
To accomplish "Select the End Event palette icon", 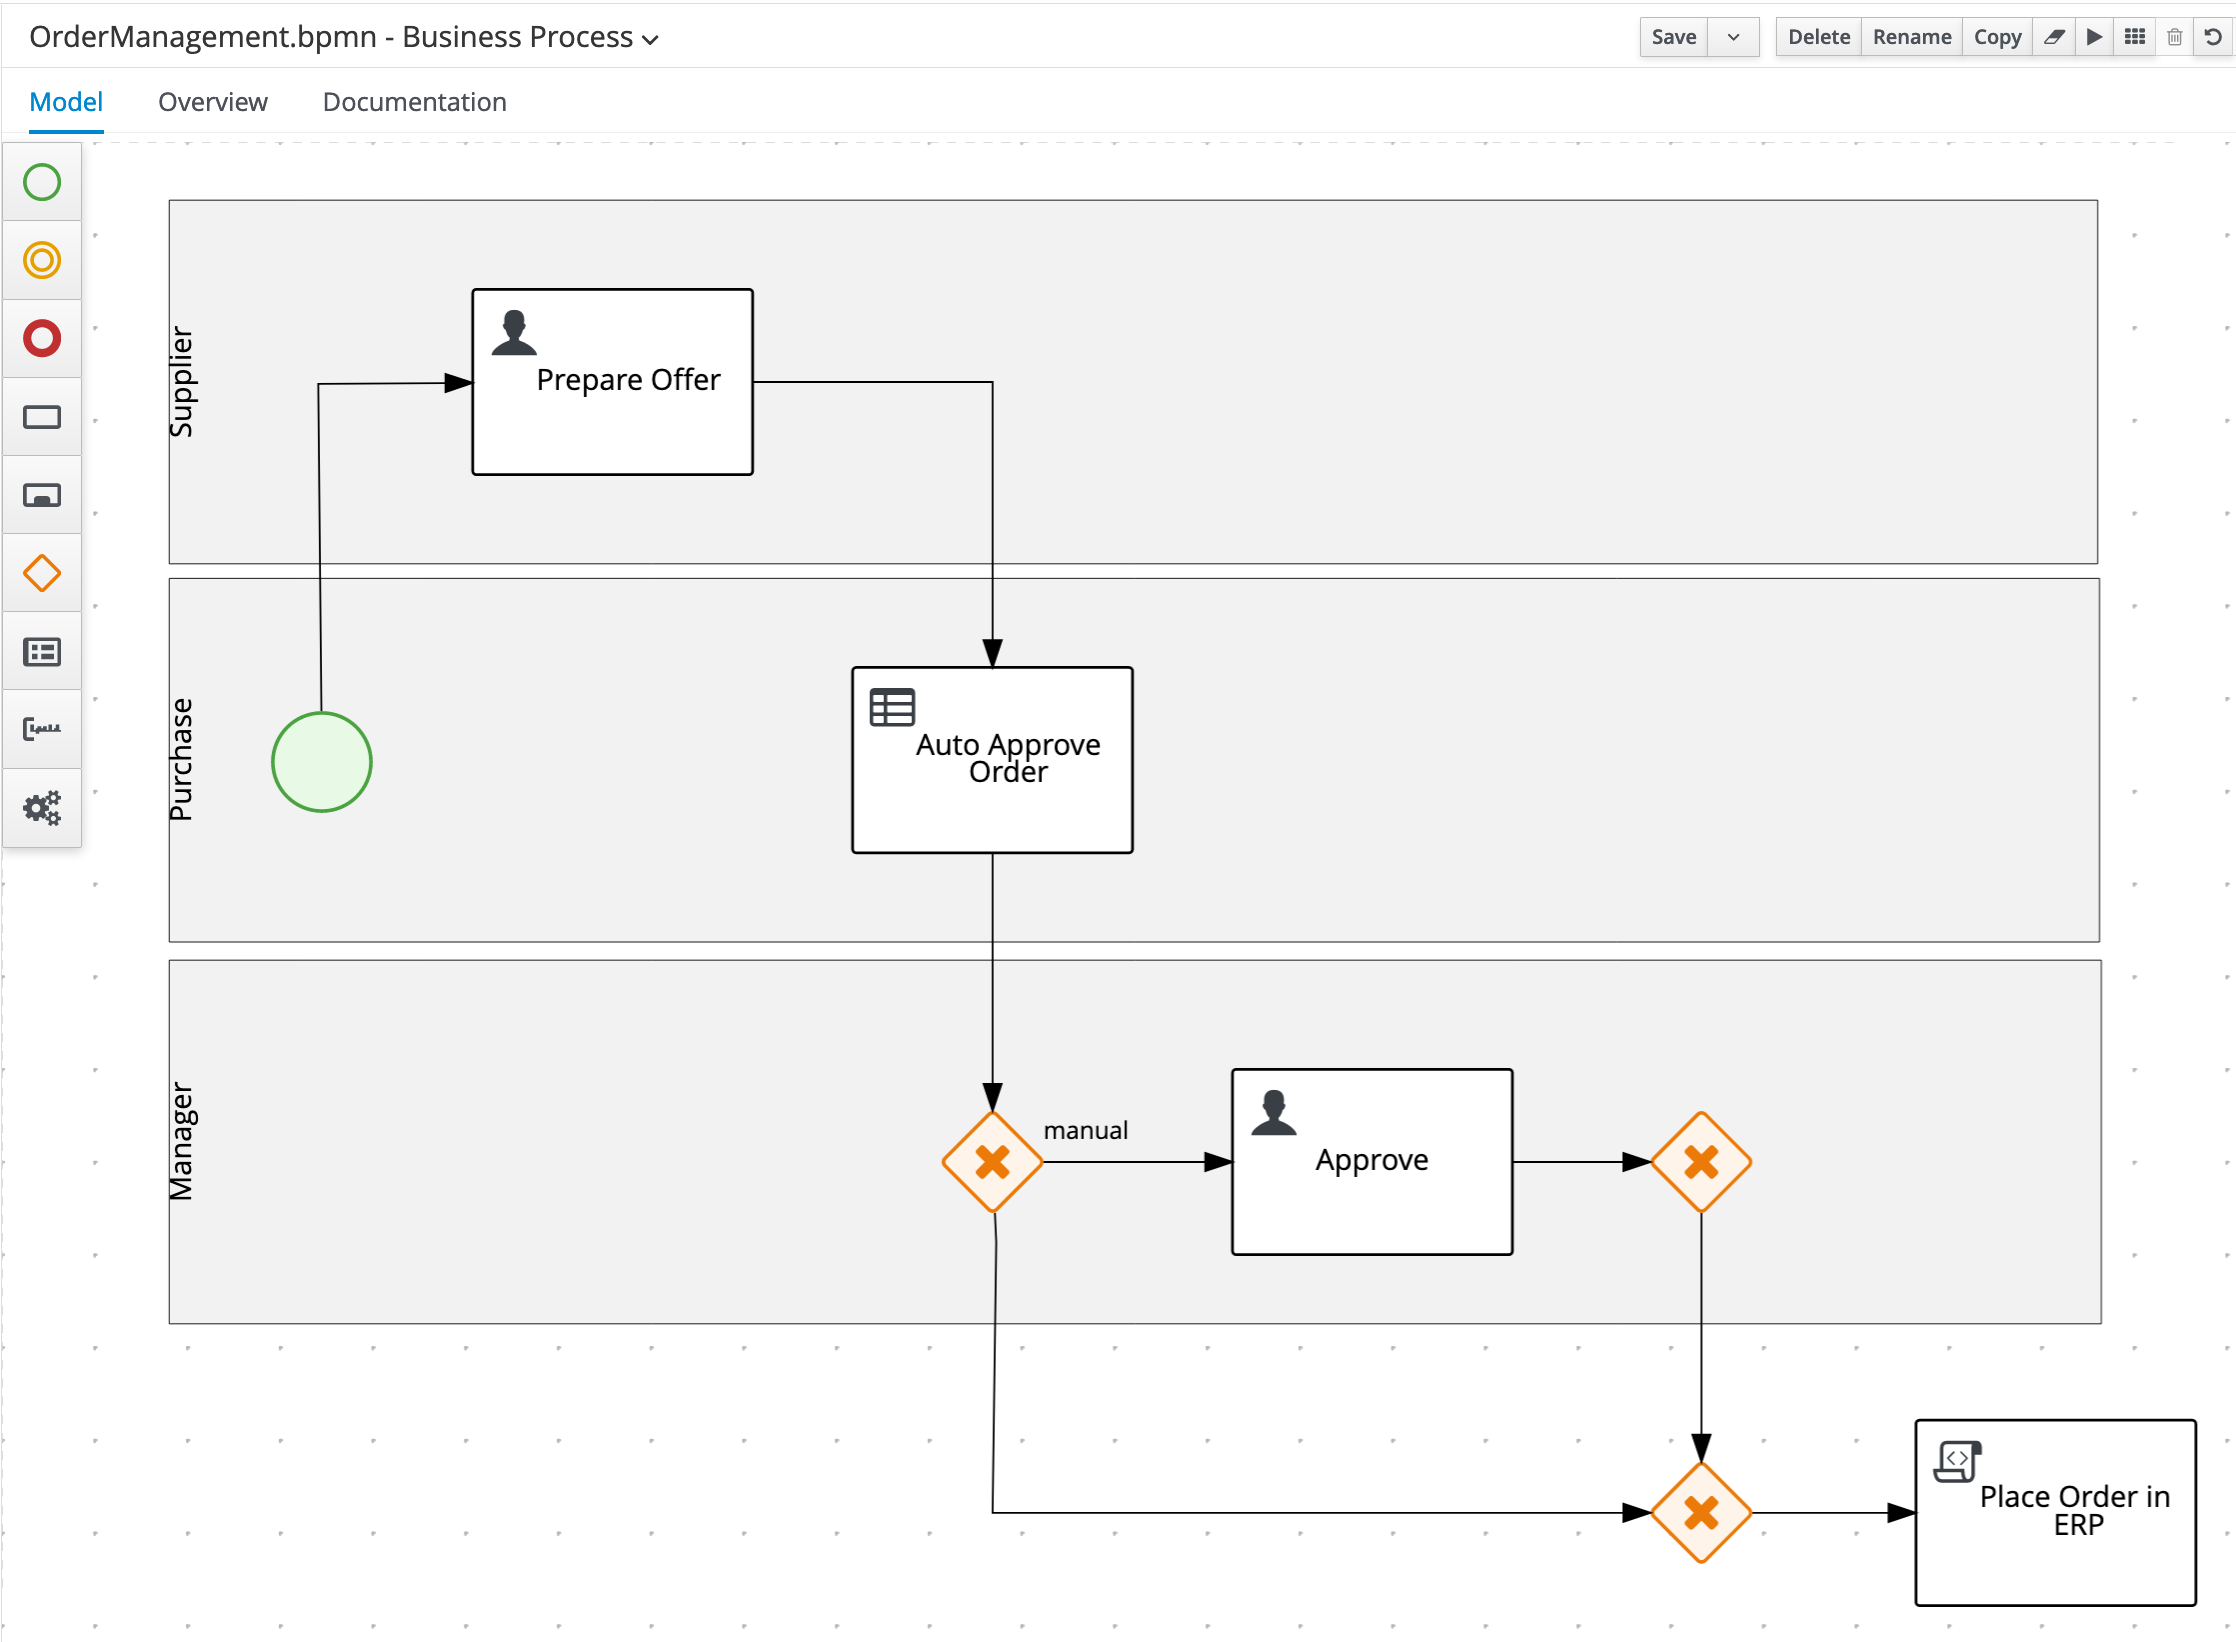I will tap(42, 338).
